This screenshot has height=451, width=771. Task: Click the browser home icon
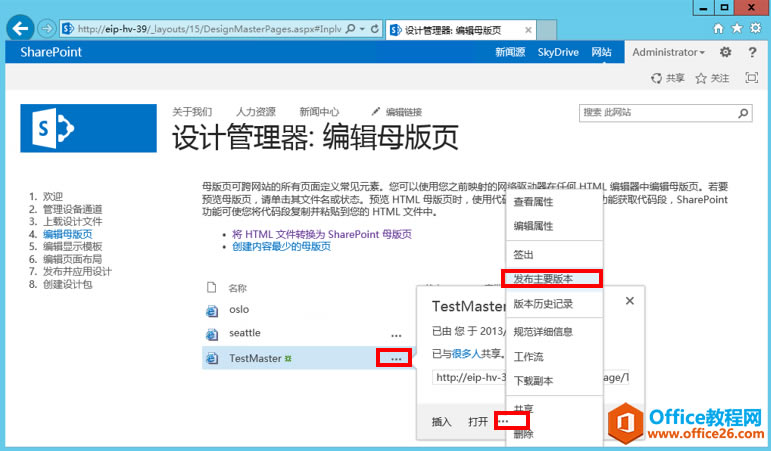coord(718,29)
